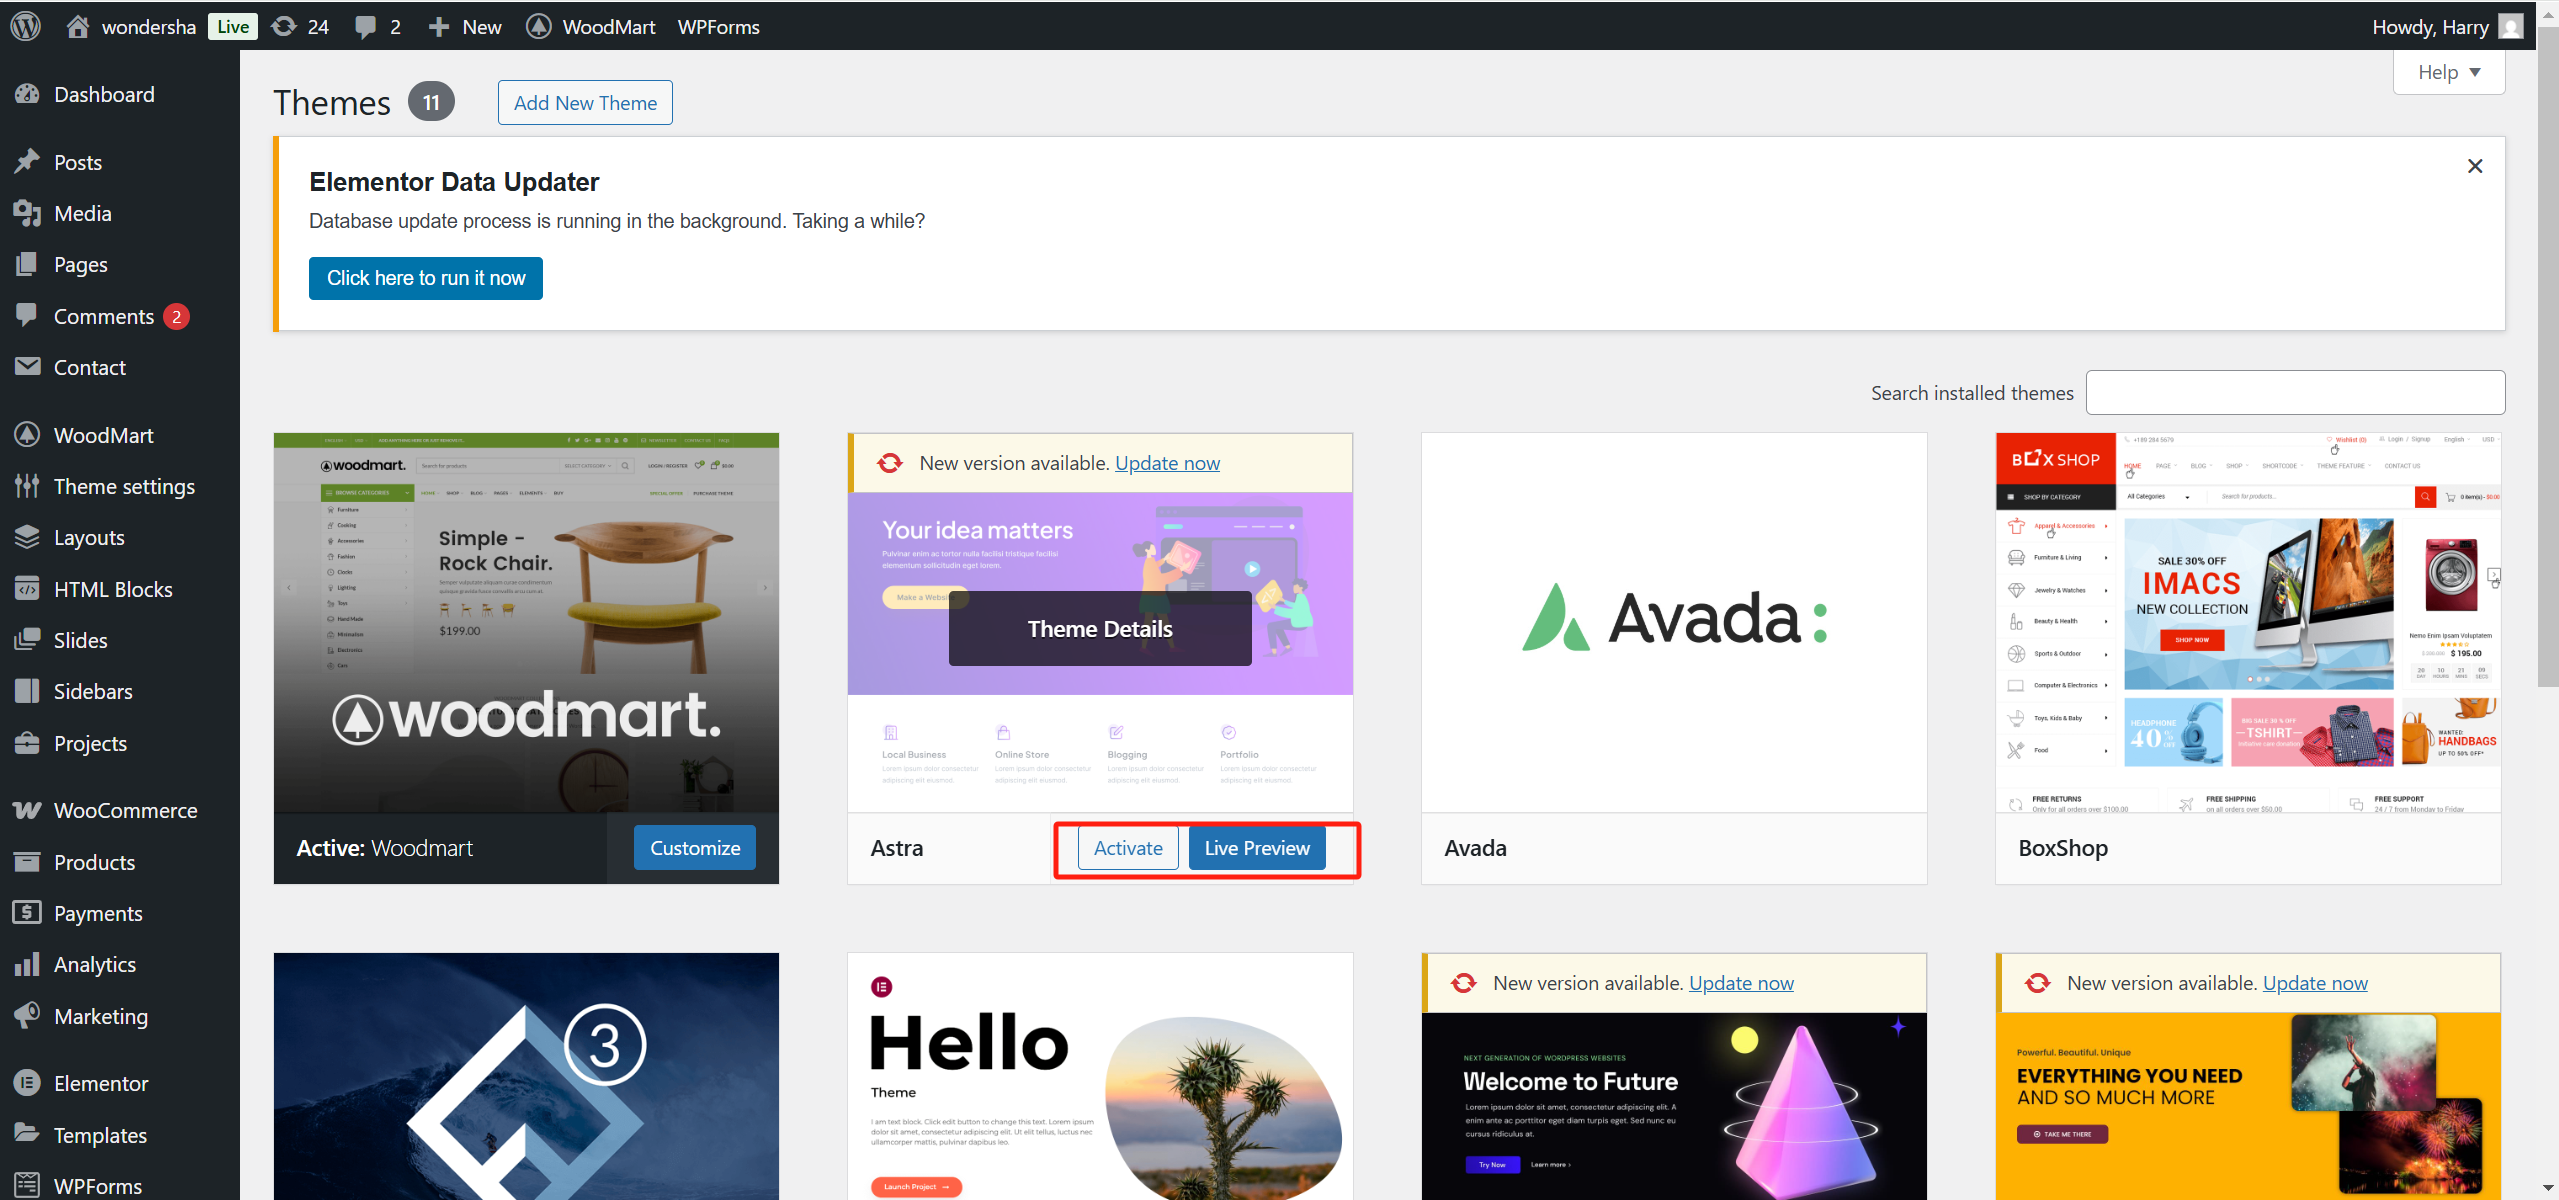Activate the Astra theme
This screenshot has width=2559, height=1200.
point(1127,848)
